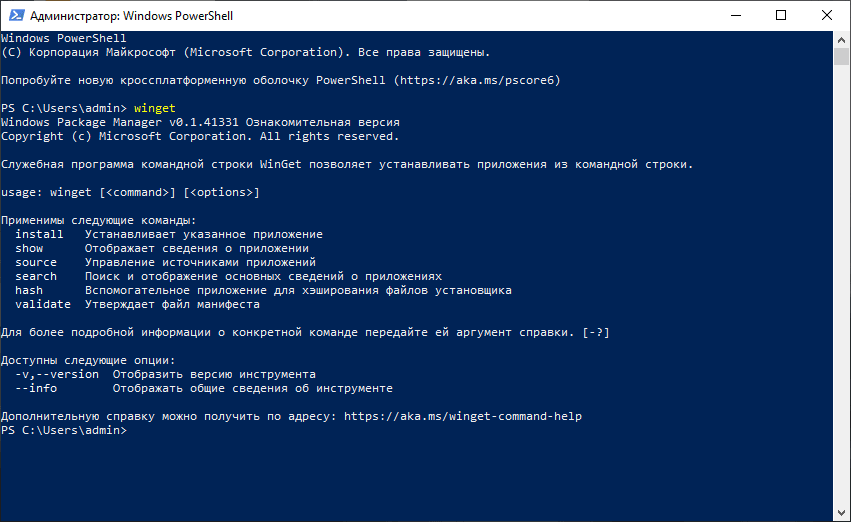Viewport: 851px width, 522px height.
Task: Click the "search" command in the list
Action: point(36,276)
